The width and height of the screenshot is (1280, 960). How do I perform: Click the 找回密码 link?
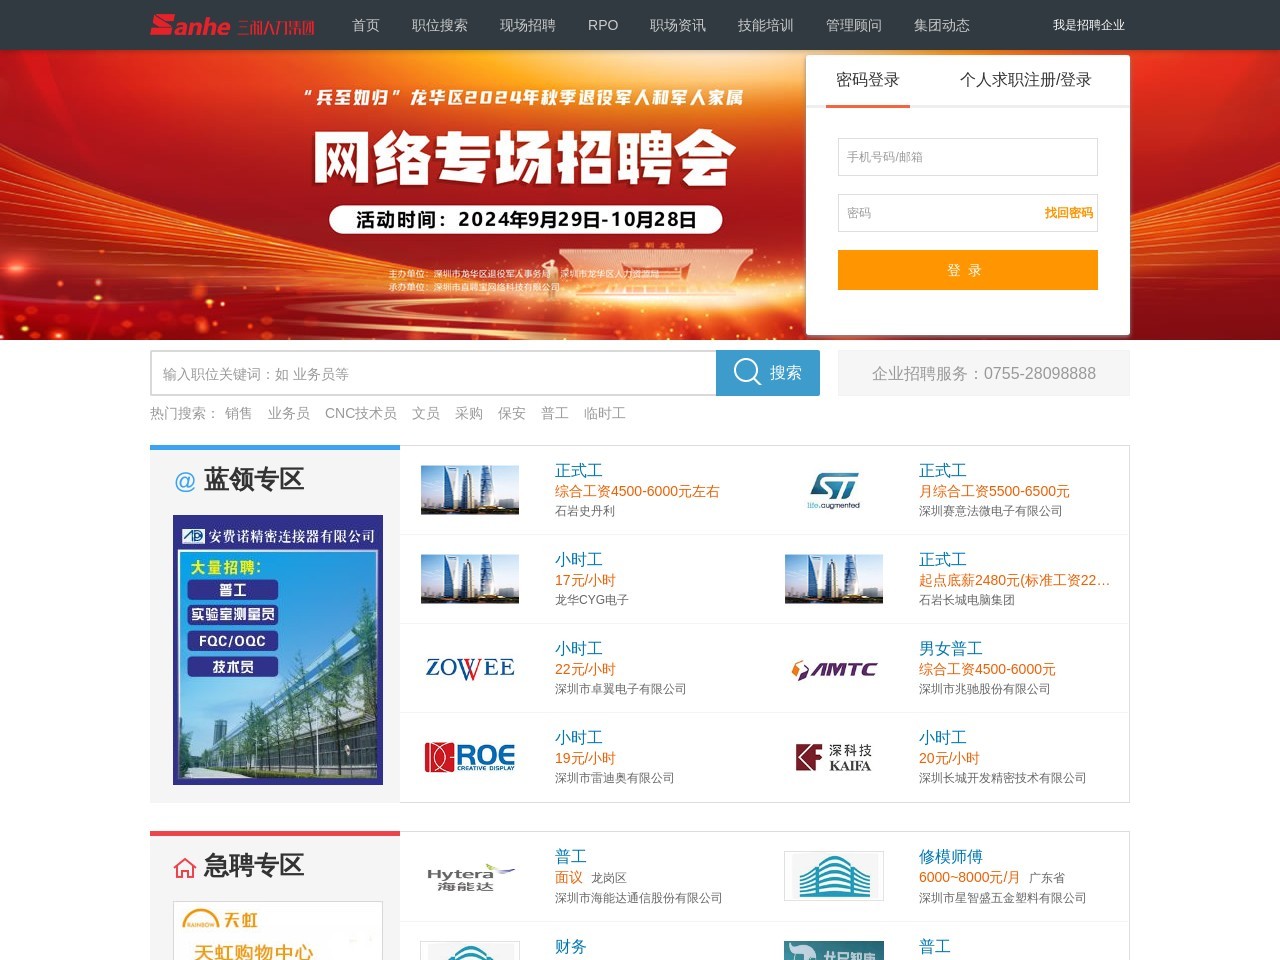(x=1068, y=213)
